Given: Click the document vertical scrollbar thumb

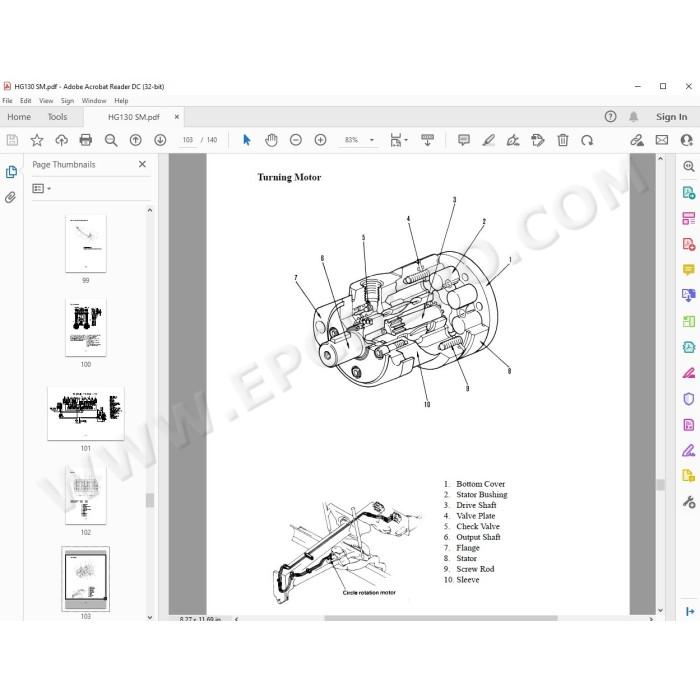Looking at the screenshot, I should [x=660, y=484].
